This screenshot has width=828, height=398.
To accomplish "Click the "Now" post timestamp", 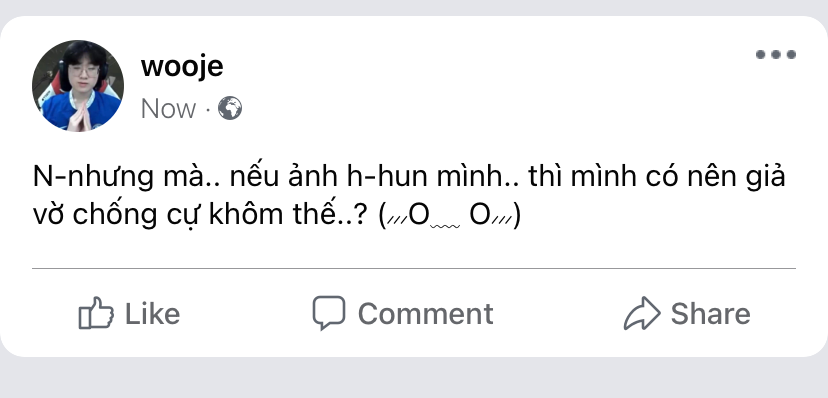I will (x=168, y=109).
